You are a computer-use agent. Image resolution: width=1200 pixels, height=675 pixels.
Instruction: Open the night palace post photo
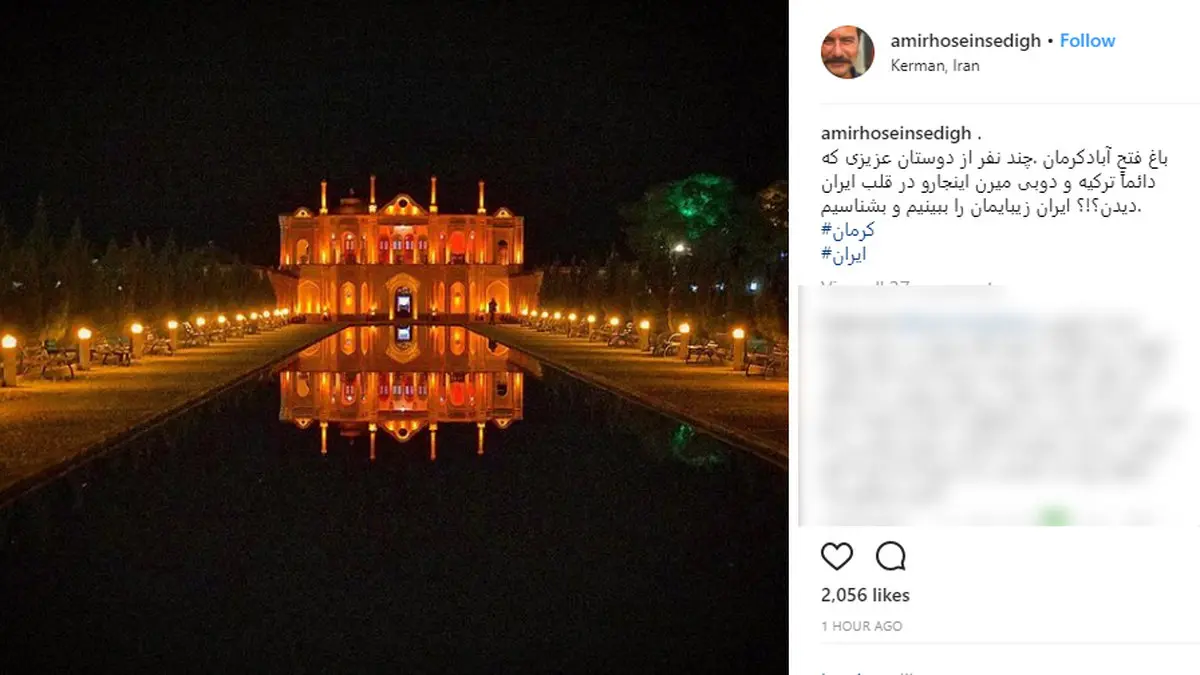[394, 337]
